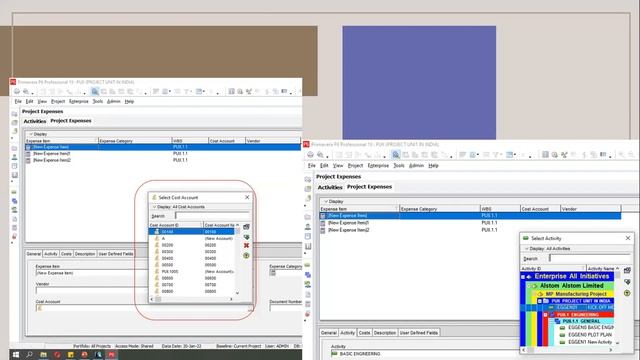The height and width of the screenshot is (360, 640).
Task: Open Enterprise menu in left Primavera window
Action: coord(78,101)
